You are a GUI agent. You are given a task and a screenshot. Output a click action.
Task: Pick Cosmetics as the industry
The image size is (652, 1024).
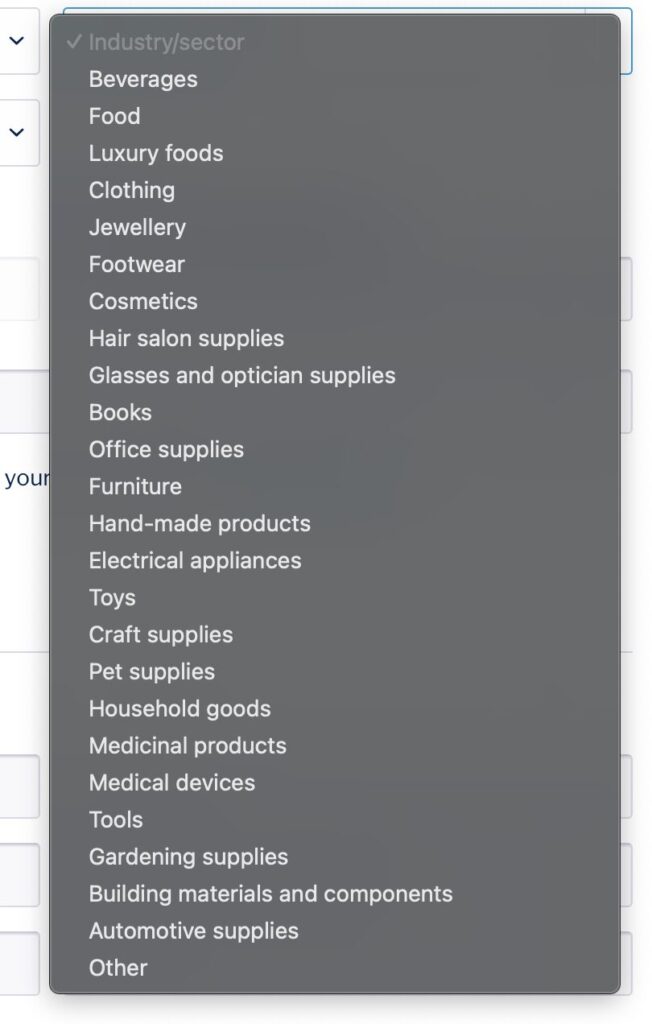click(143, 301)
